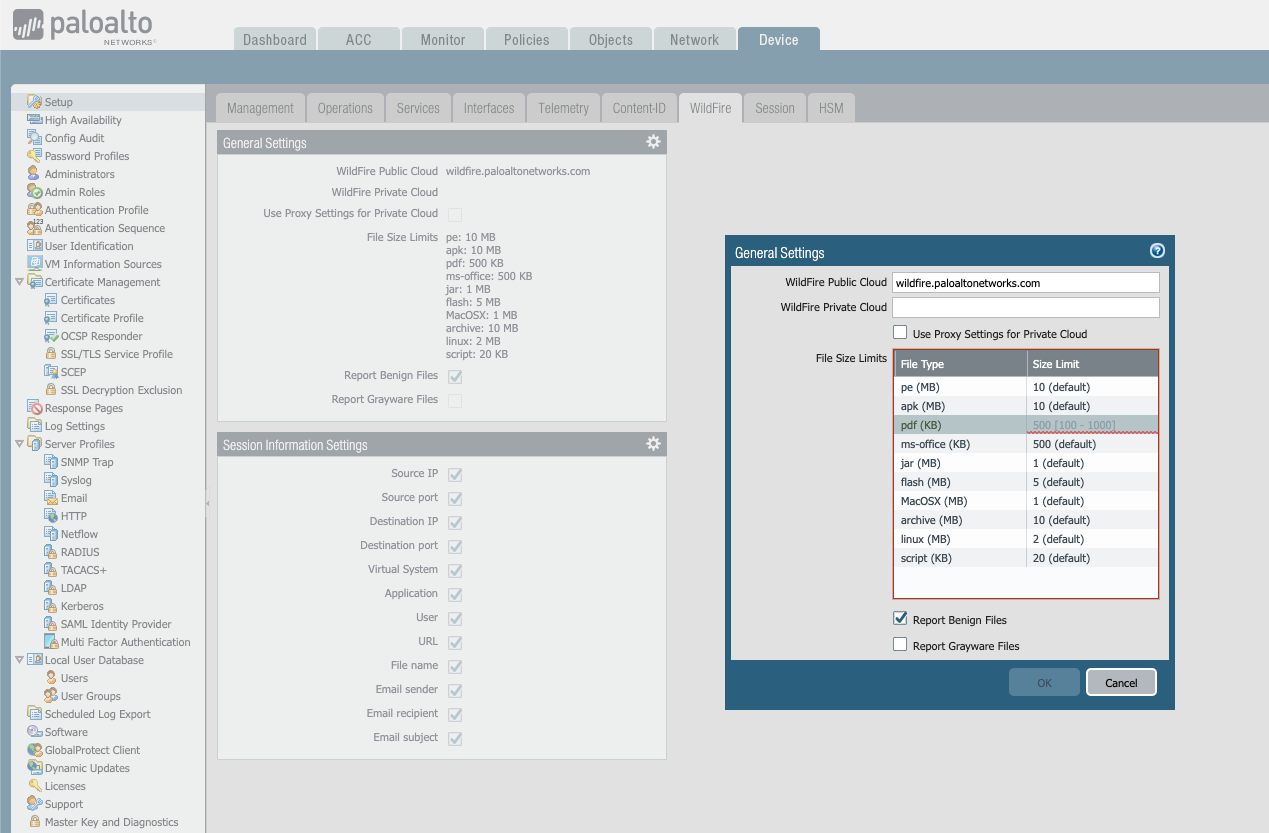Collapse the Certificate Management tree node
Viewport: 1269px width, 833px height.
[19, 282]
